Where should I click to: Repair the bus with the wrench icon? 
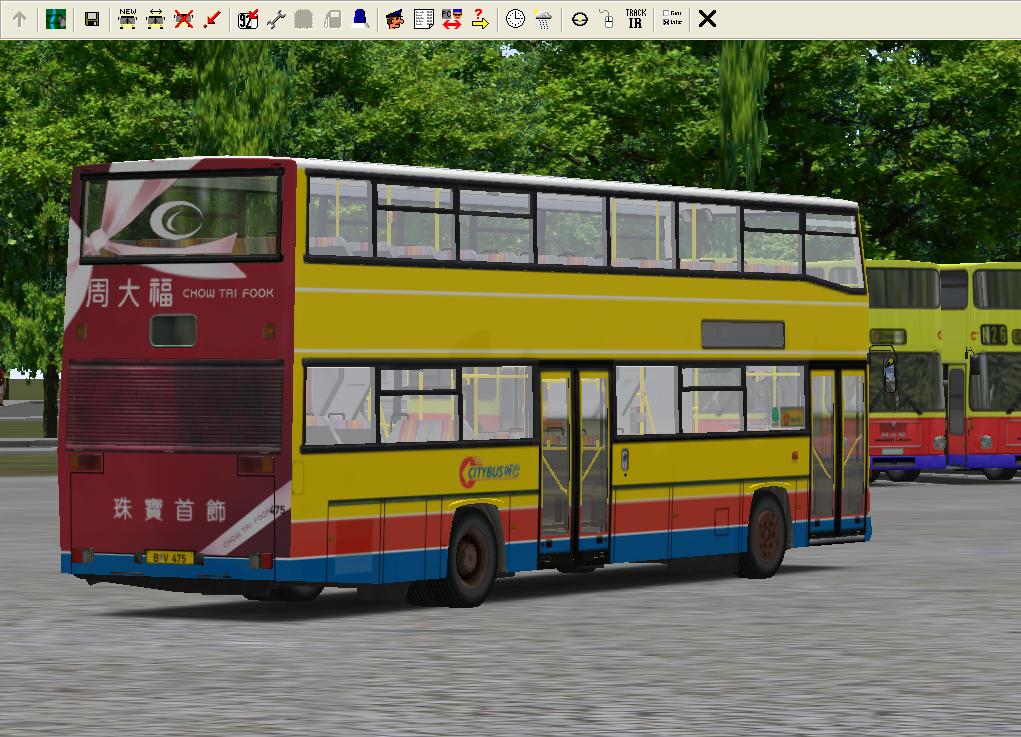coord(276,19)
